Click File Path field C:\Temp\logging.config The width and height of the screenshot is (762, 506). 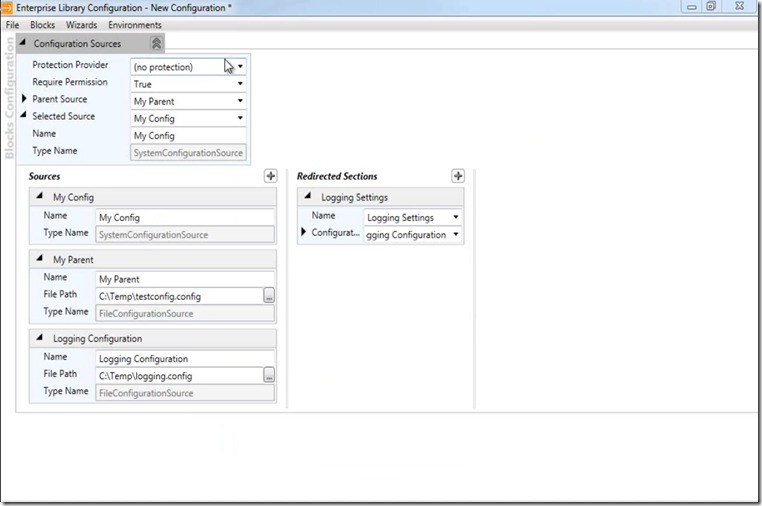click(x=180, y=376)
